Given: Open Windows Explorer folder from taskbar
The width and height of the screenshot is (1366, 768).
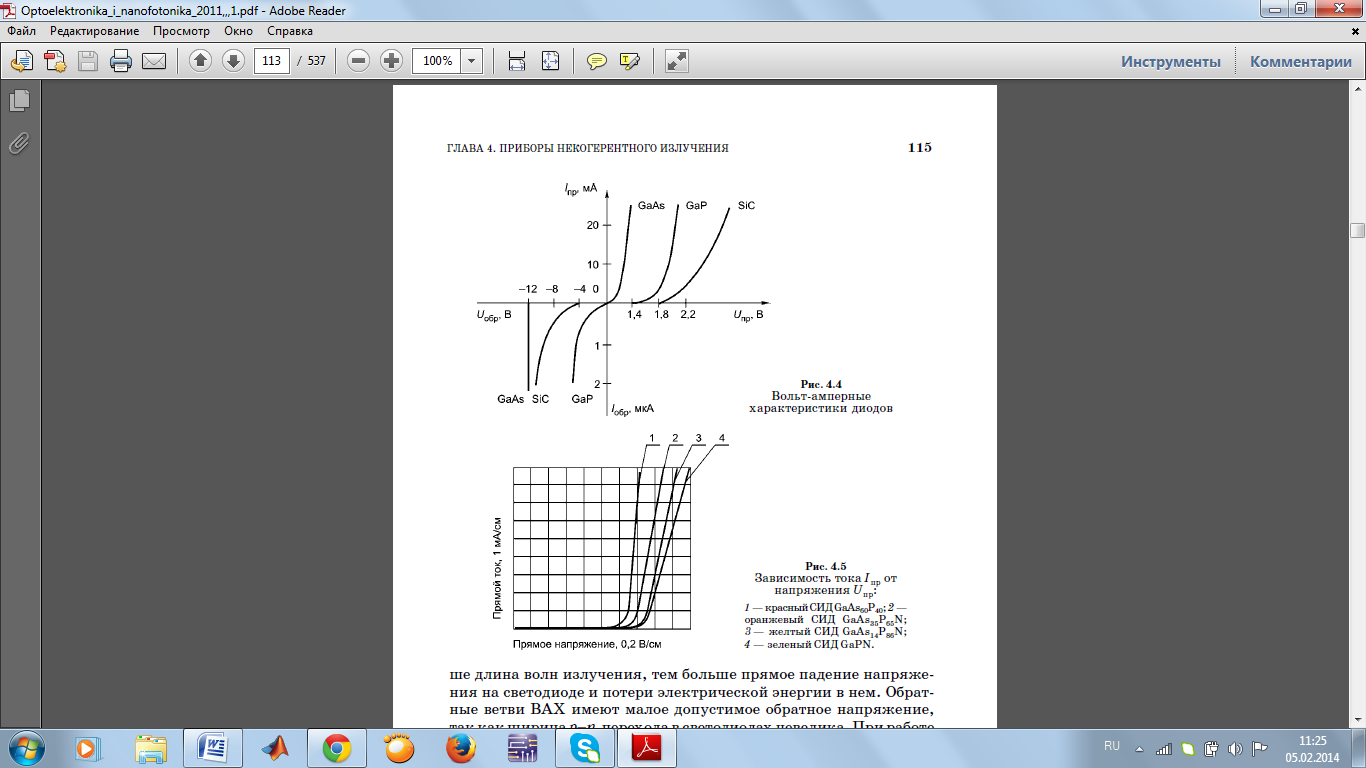Looking at the screenshot, I should [151, 747].
